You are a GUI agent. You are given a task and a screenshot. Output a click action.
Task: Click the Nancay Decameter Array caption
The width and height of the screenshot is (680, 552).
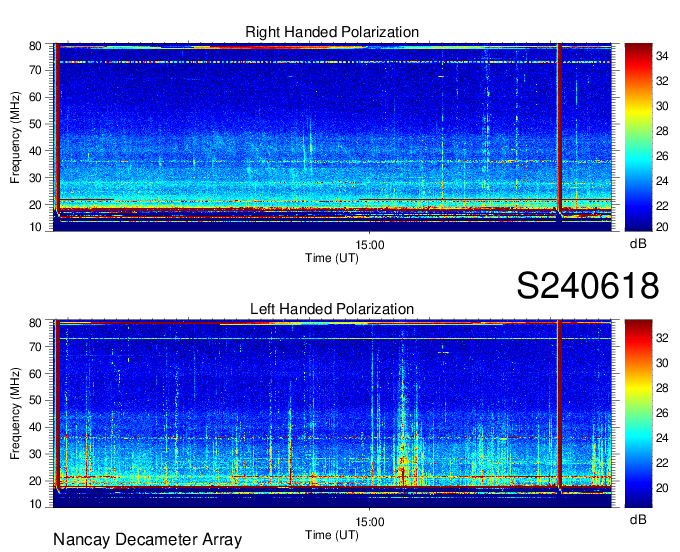pyautogui.click(x=147, y=540)
